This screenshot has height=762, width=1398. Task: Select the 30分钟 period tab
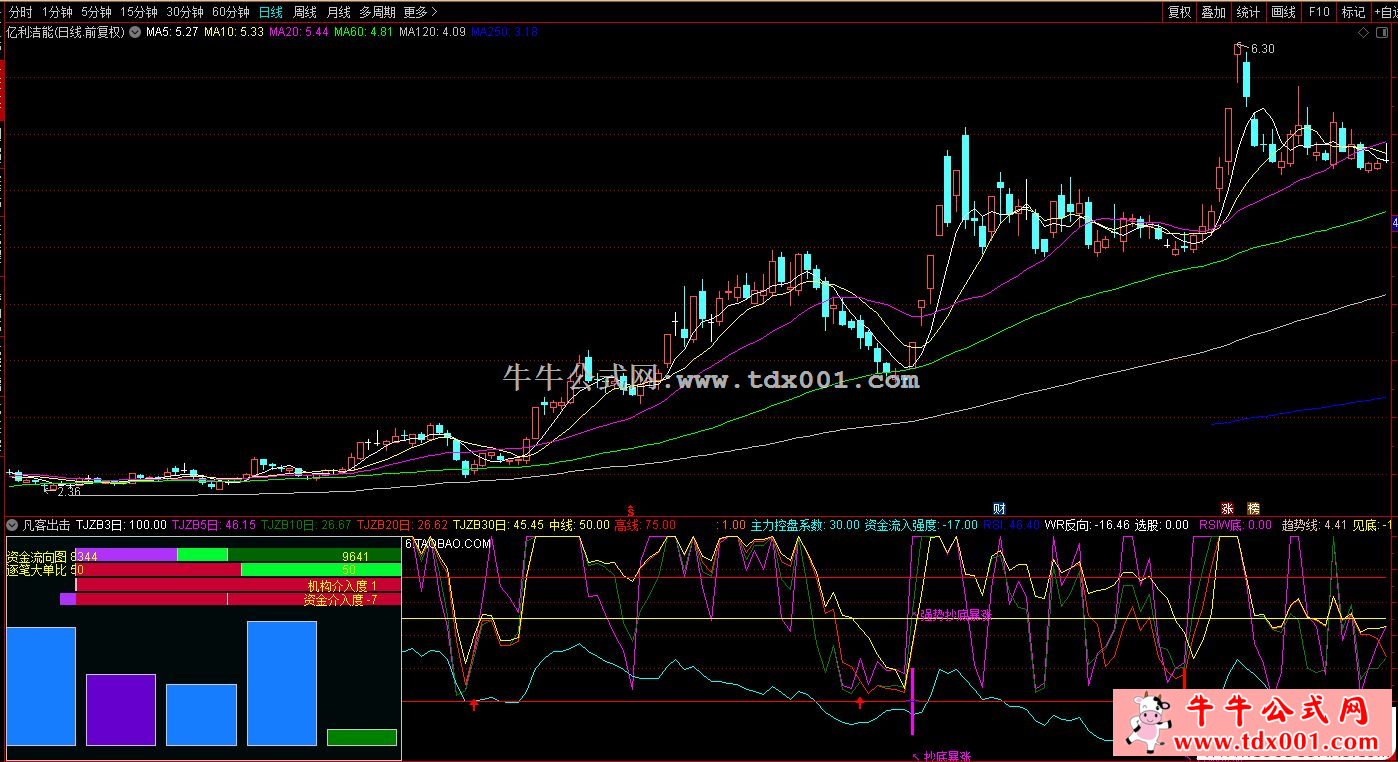(185, 12)
